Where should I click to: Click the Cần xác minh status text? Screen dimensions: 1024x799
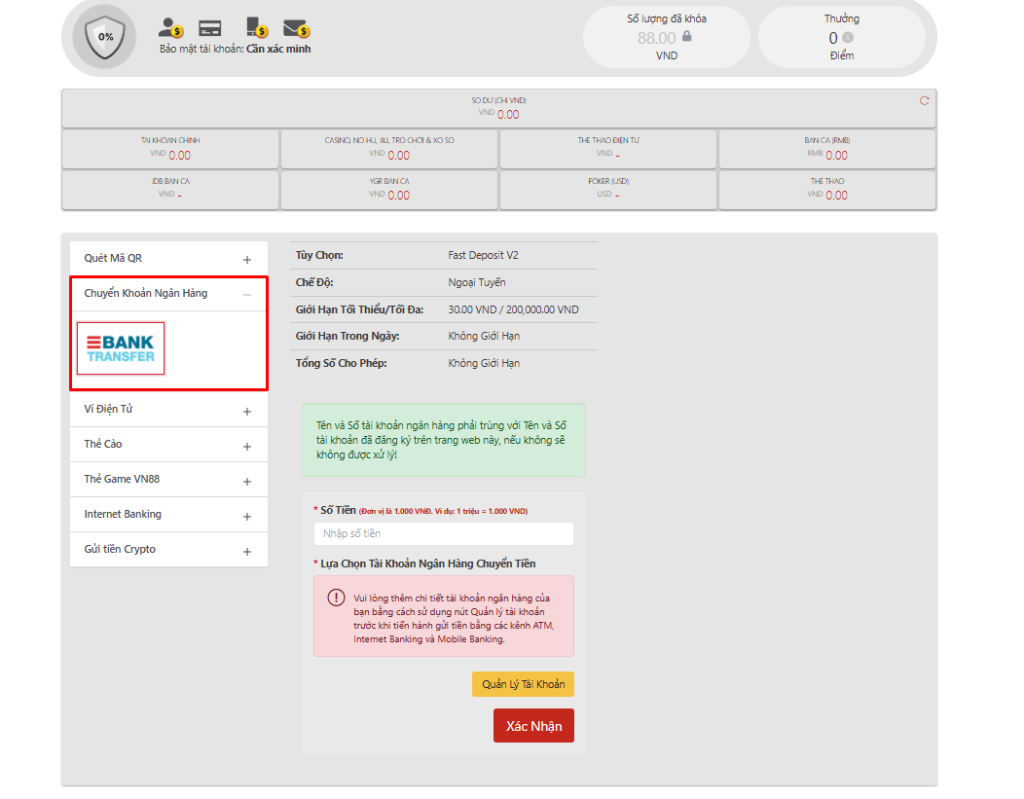pos(278,49)
